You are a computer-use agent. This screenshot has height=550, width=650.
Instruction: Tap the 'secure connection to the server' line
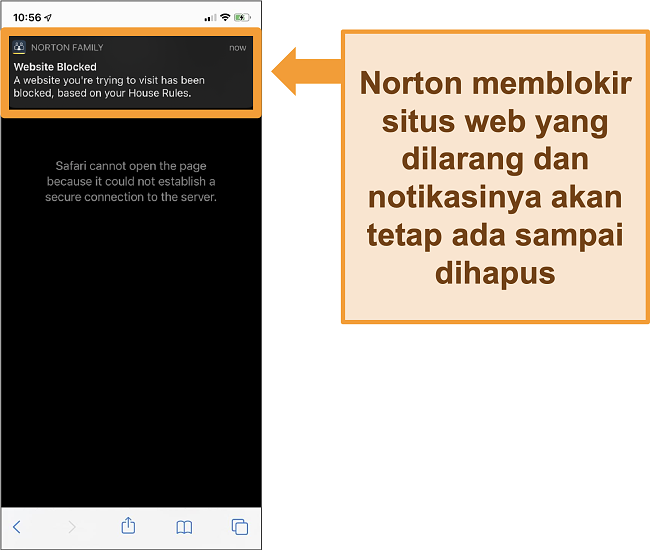tap(131, 197)
